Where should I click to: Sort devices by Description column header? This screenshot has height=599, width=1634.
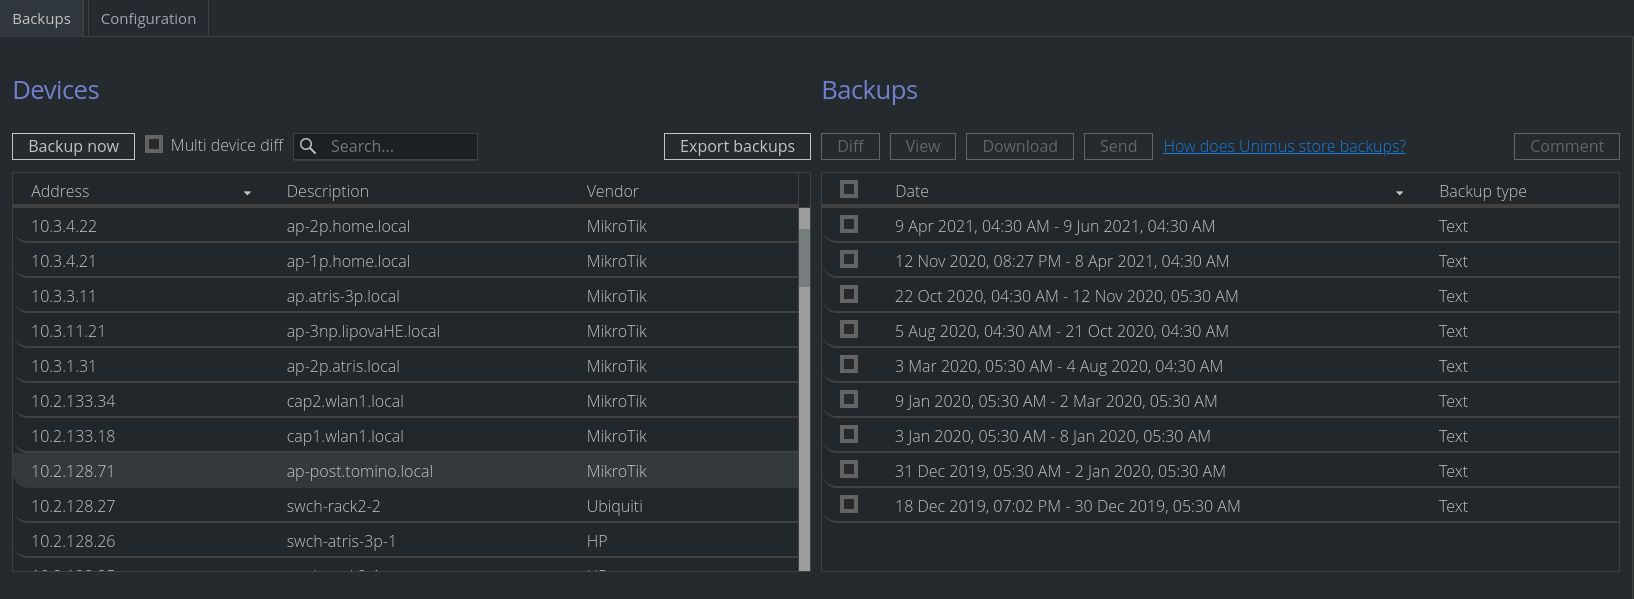328,191
